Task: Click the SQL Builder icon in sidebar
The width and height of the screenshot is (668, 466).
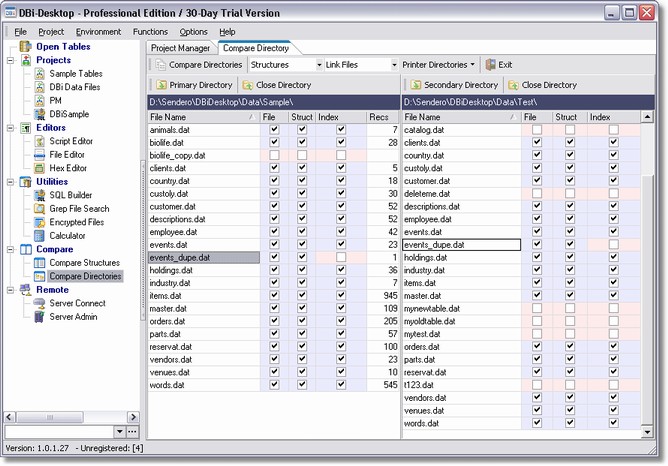Action: [39, 195]
